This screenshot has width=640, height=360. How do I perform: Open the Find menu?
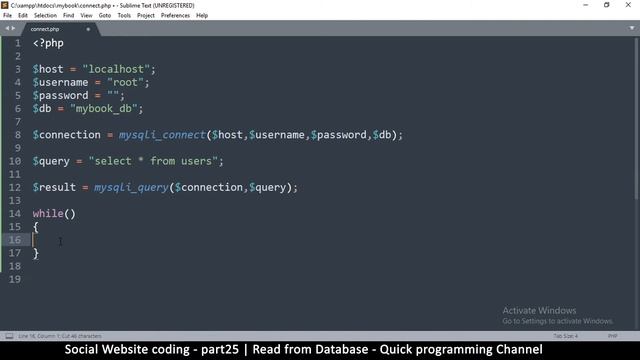tap(69, 16)
